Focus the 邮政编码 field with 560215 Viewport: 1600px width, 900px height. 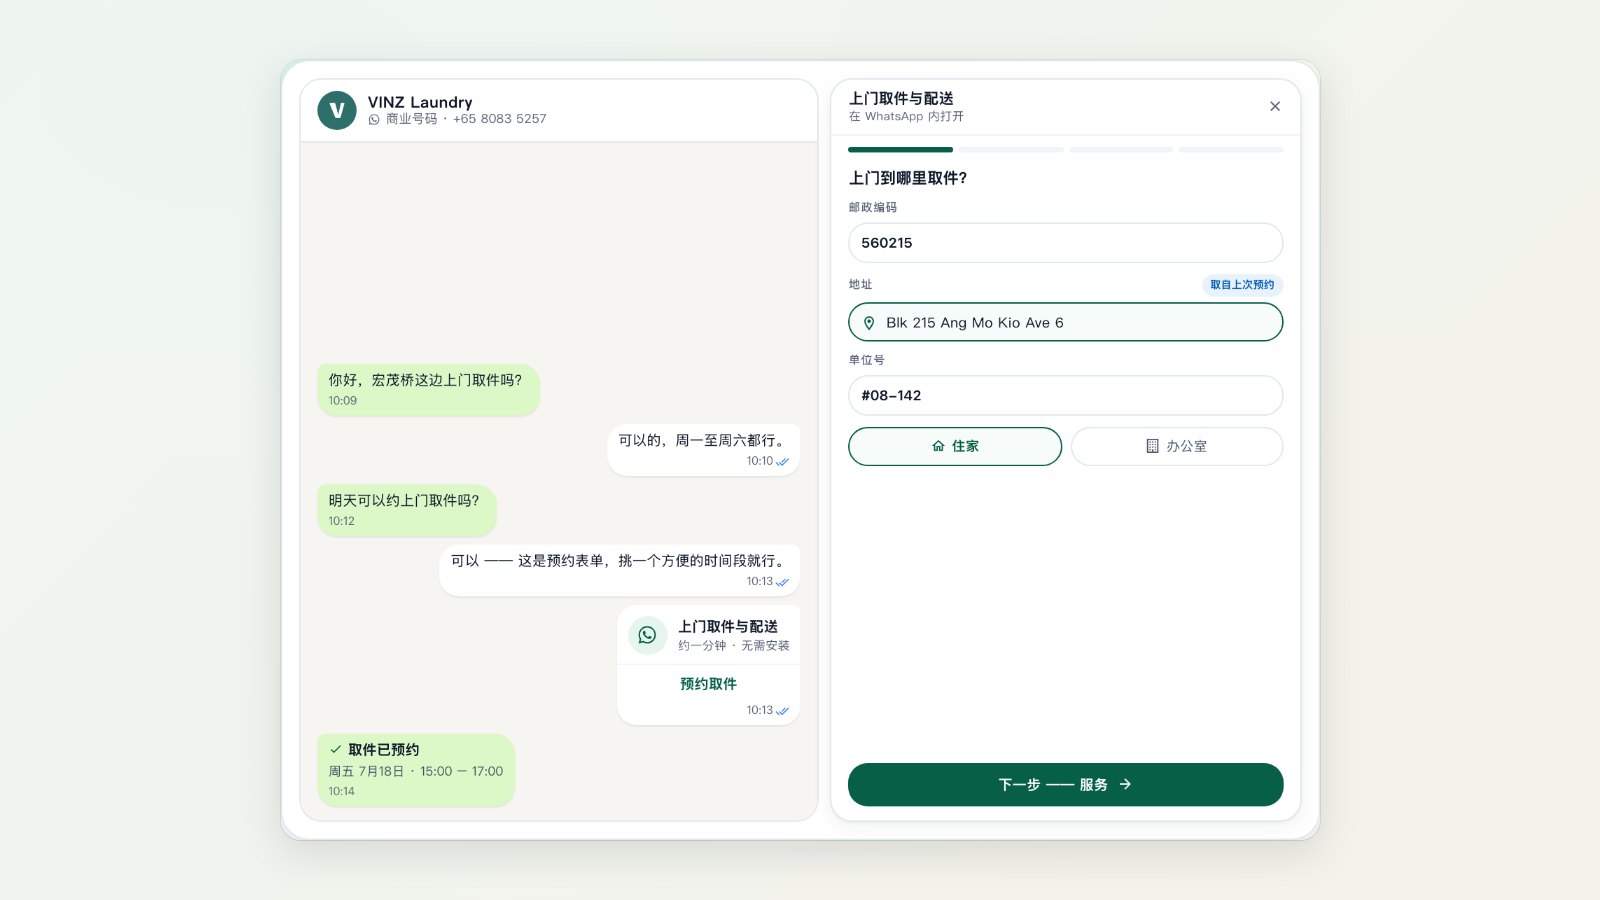tap(1066, 243)
